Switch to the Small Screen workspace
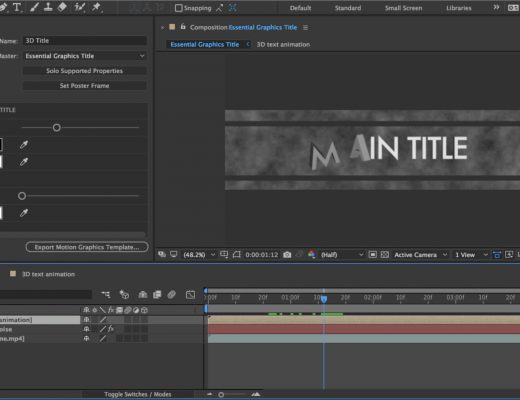This screenshot has height=400, width=520. click(403, 8)
